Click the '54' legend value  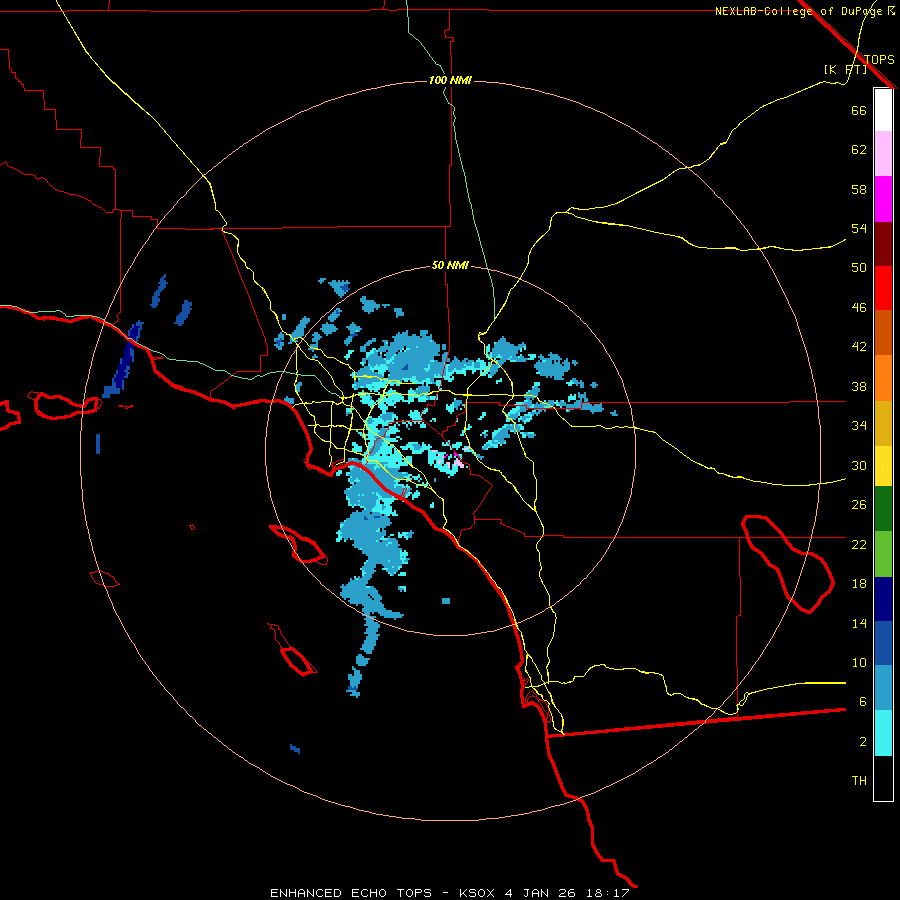pyautogui.click(x=859, y=228)
